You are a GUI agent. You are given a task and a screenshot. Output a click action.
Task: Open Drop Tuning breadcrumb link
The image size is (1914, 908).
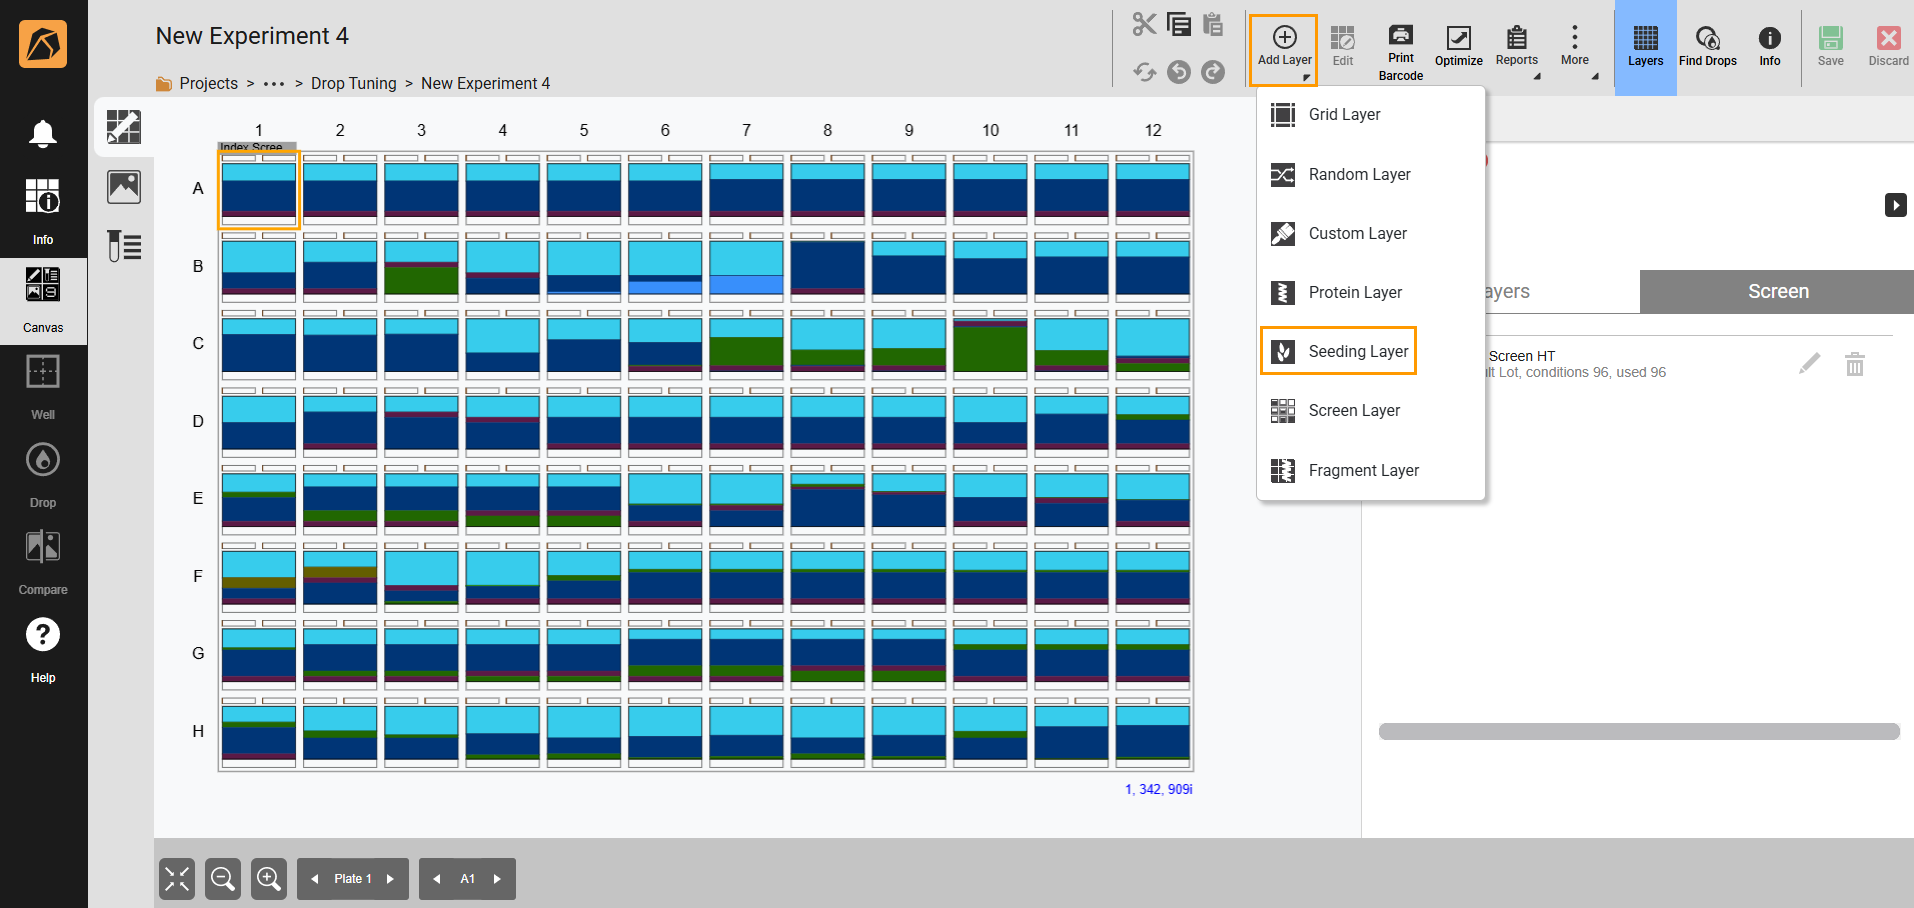click(353, 84)
